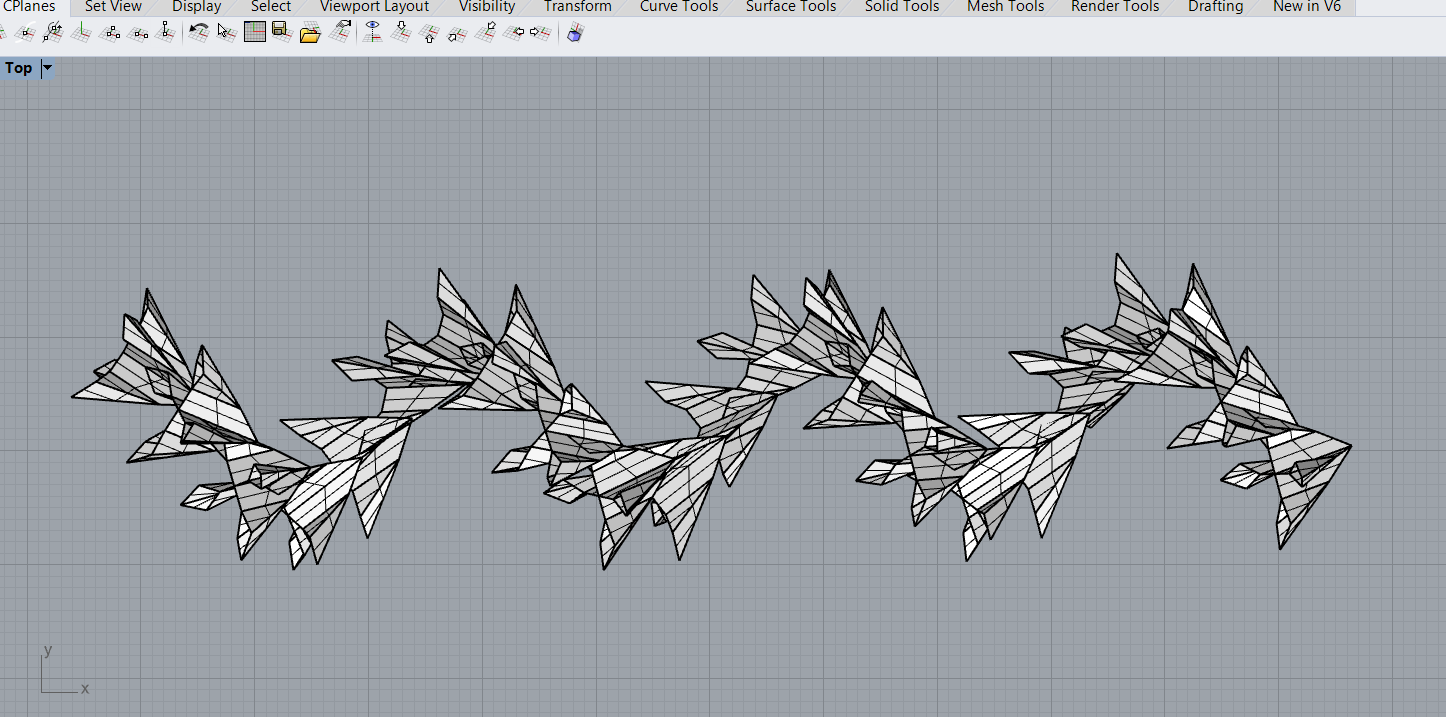Switch to the Display tab

coord(196,7)
